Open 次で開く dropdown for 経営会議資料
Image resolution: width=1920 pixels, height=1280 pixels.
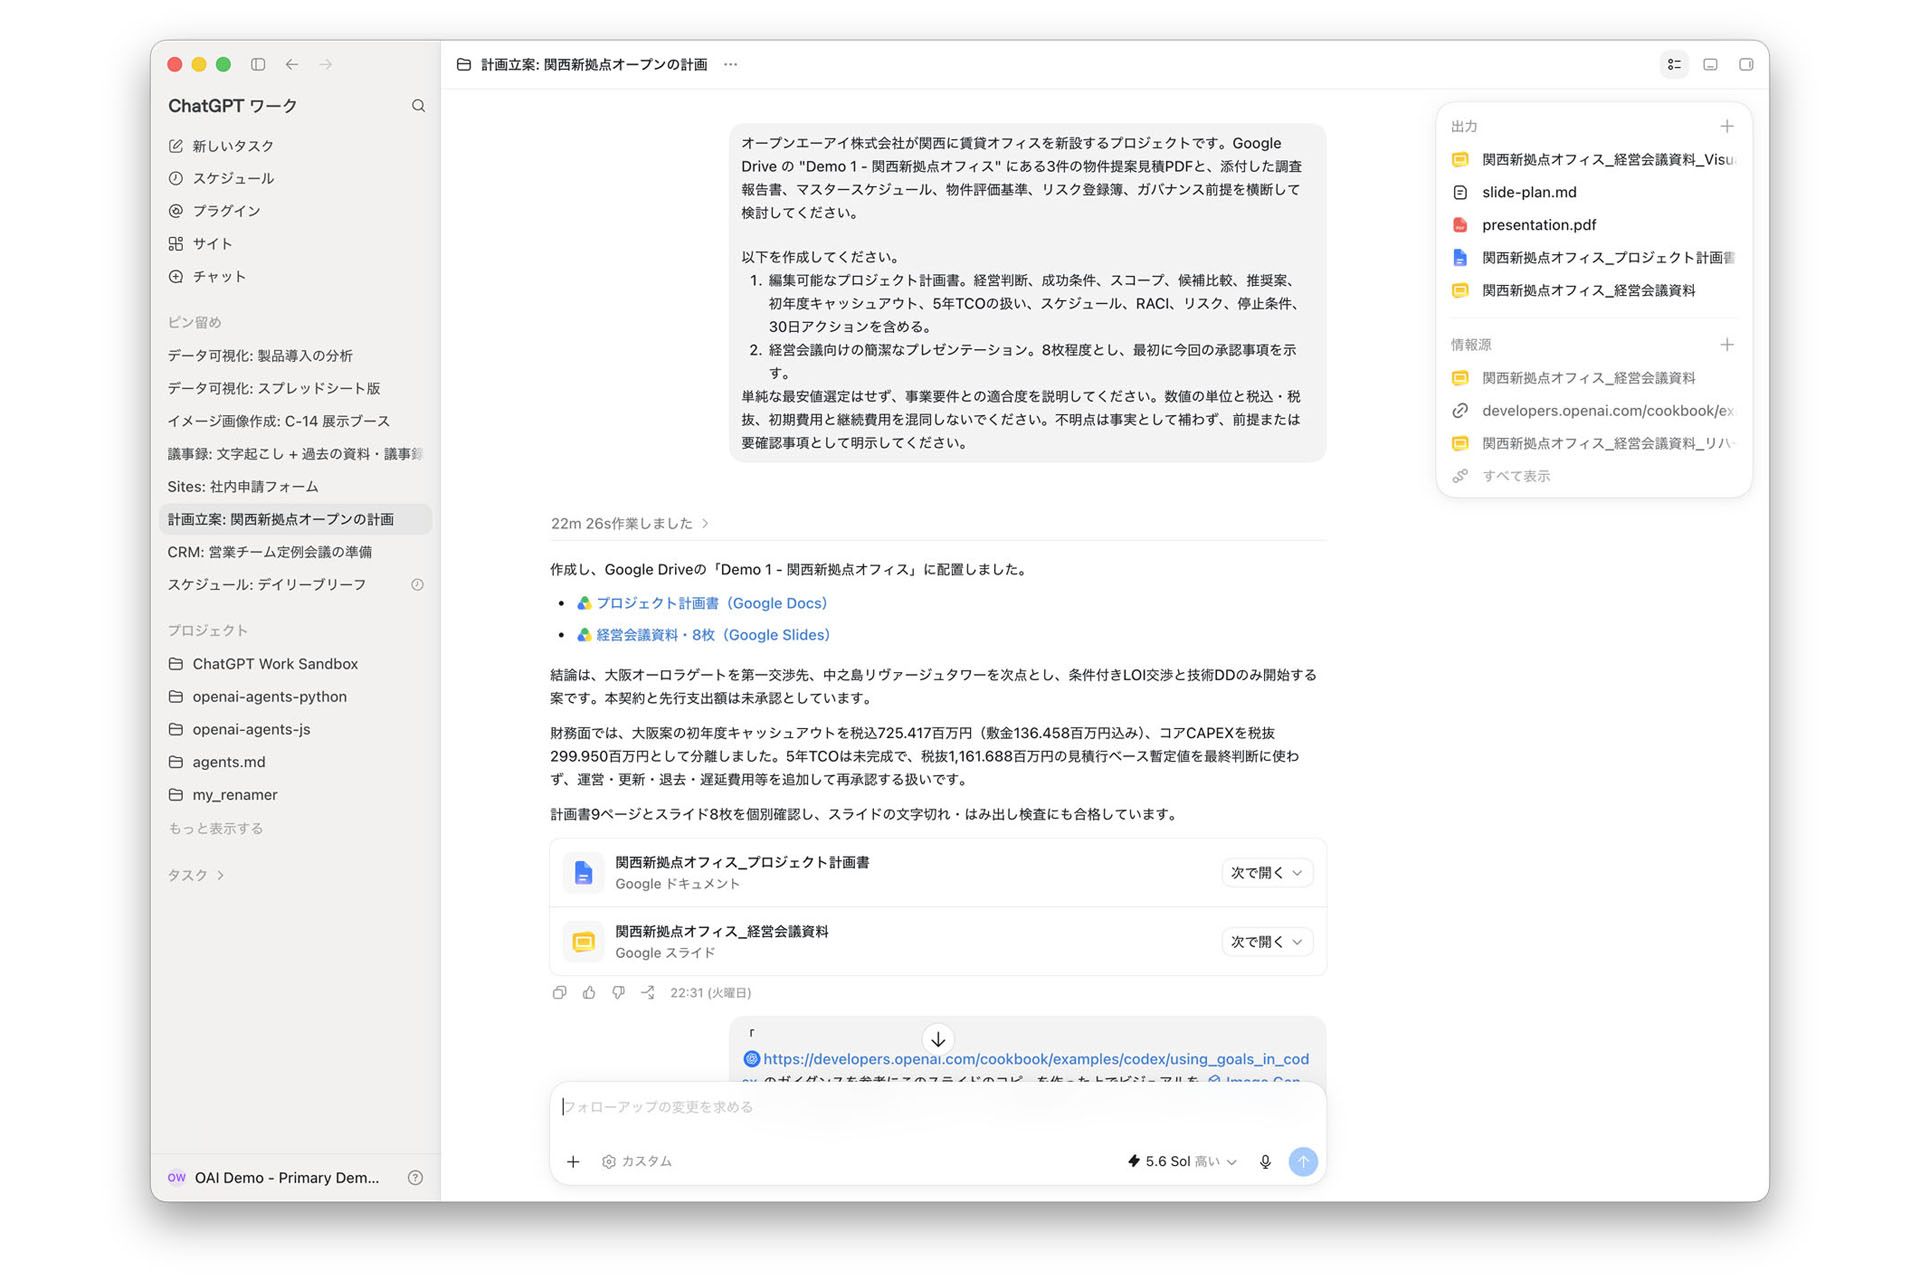click(1266, 942)
